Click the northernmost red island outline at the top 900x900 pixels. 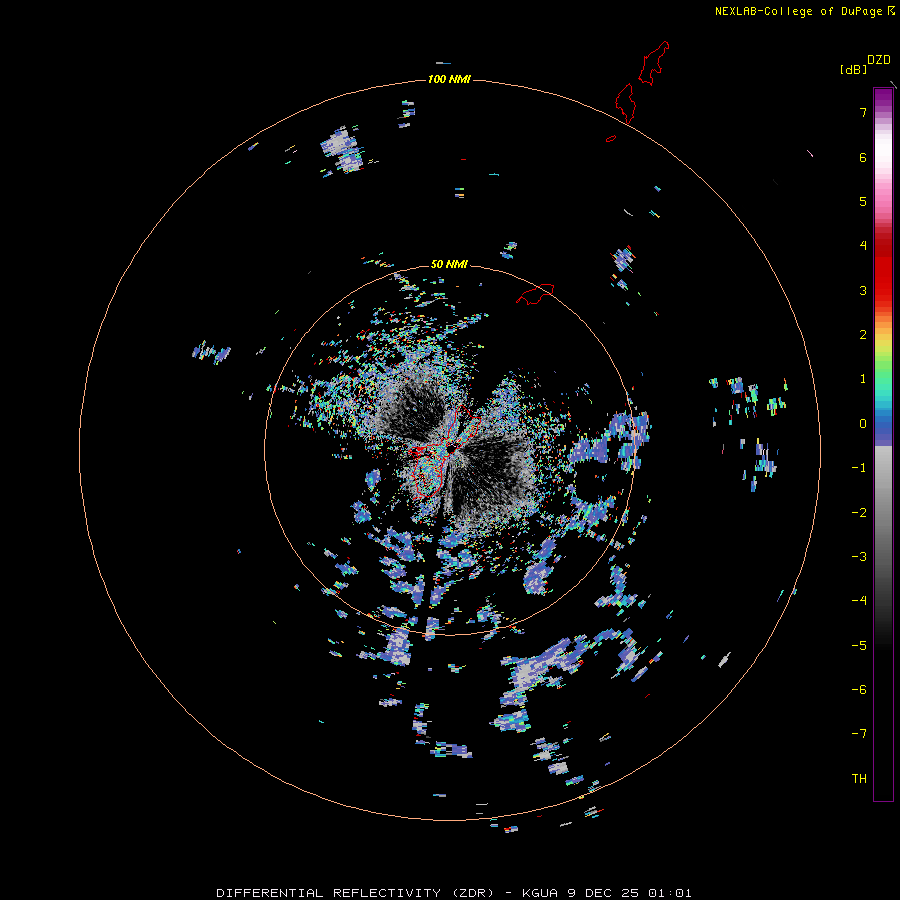(x=654, y=63)
